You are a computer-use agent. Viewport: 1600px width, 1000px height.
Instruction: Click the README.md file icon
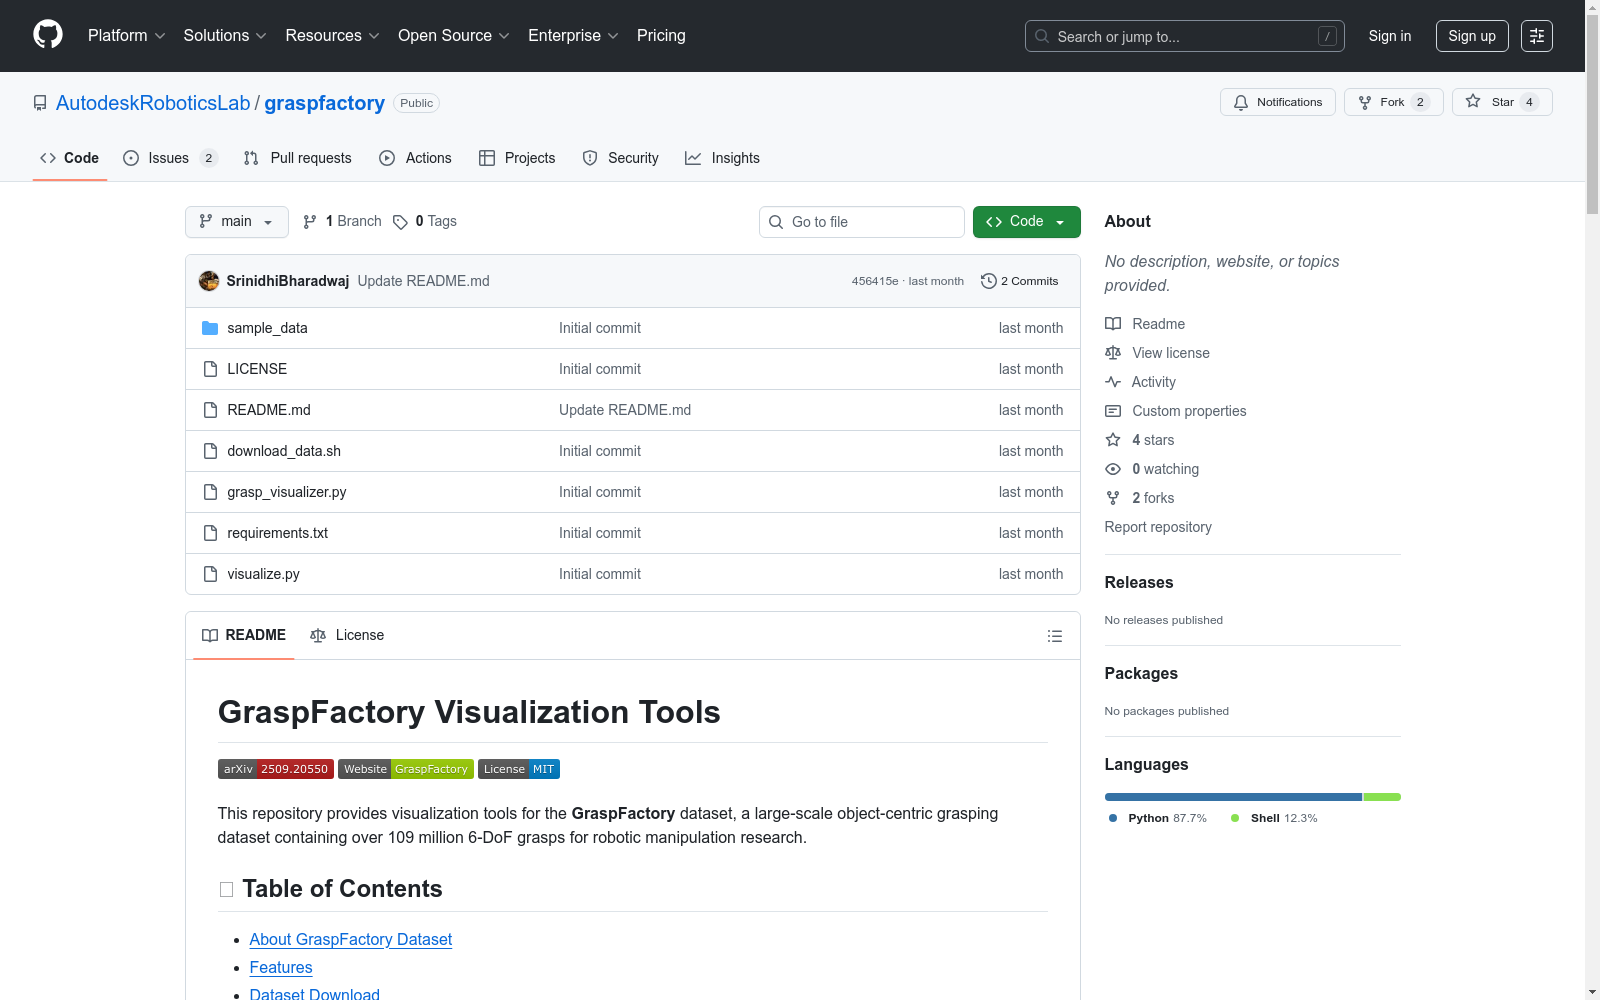tap(210, 410)
